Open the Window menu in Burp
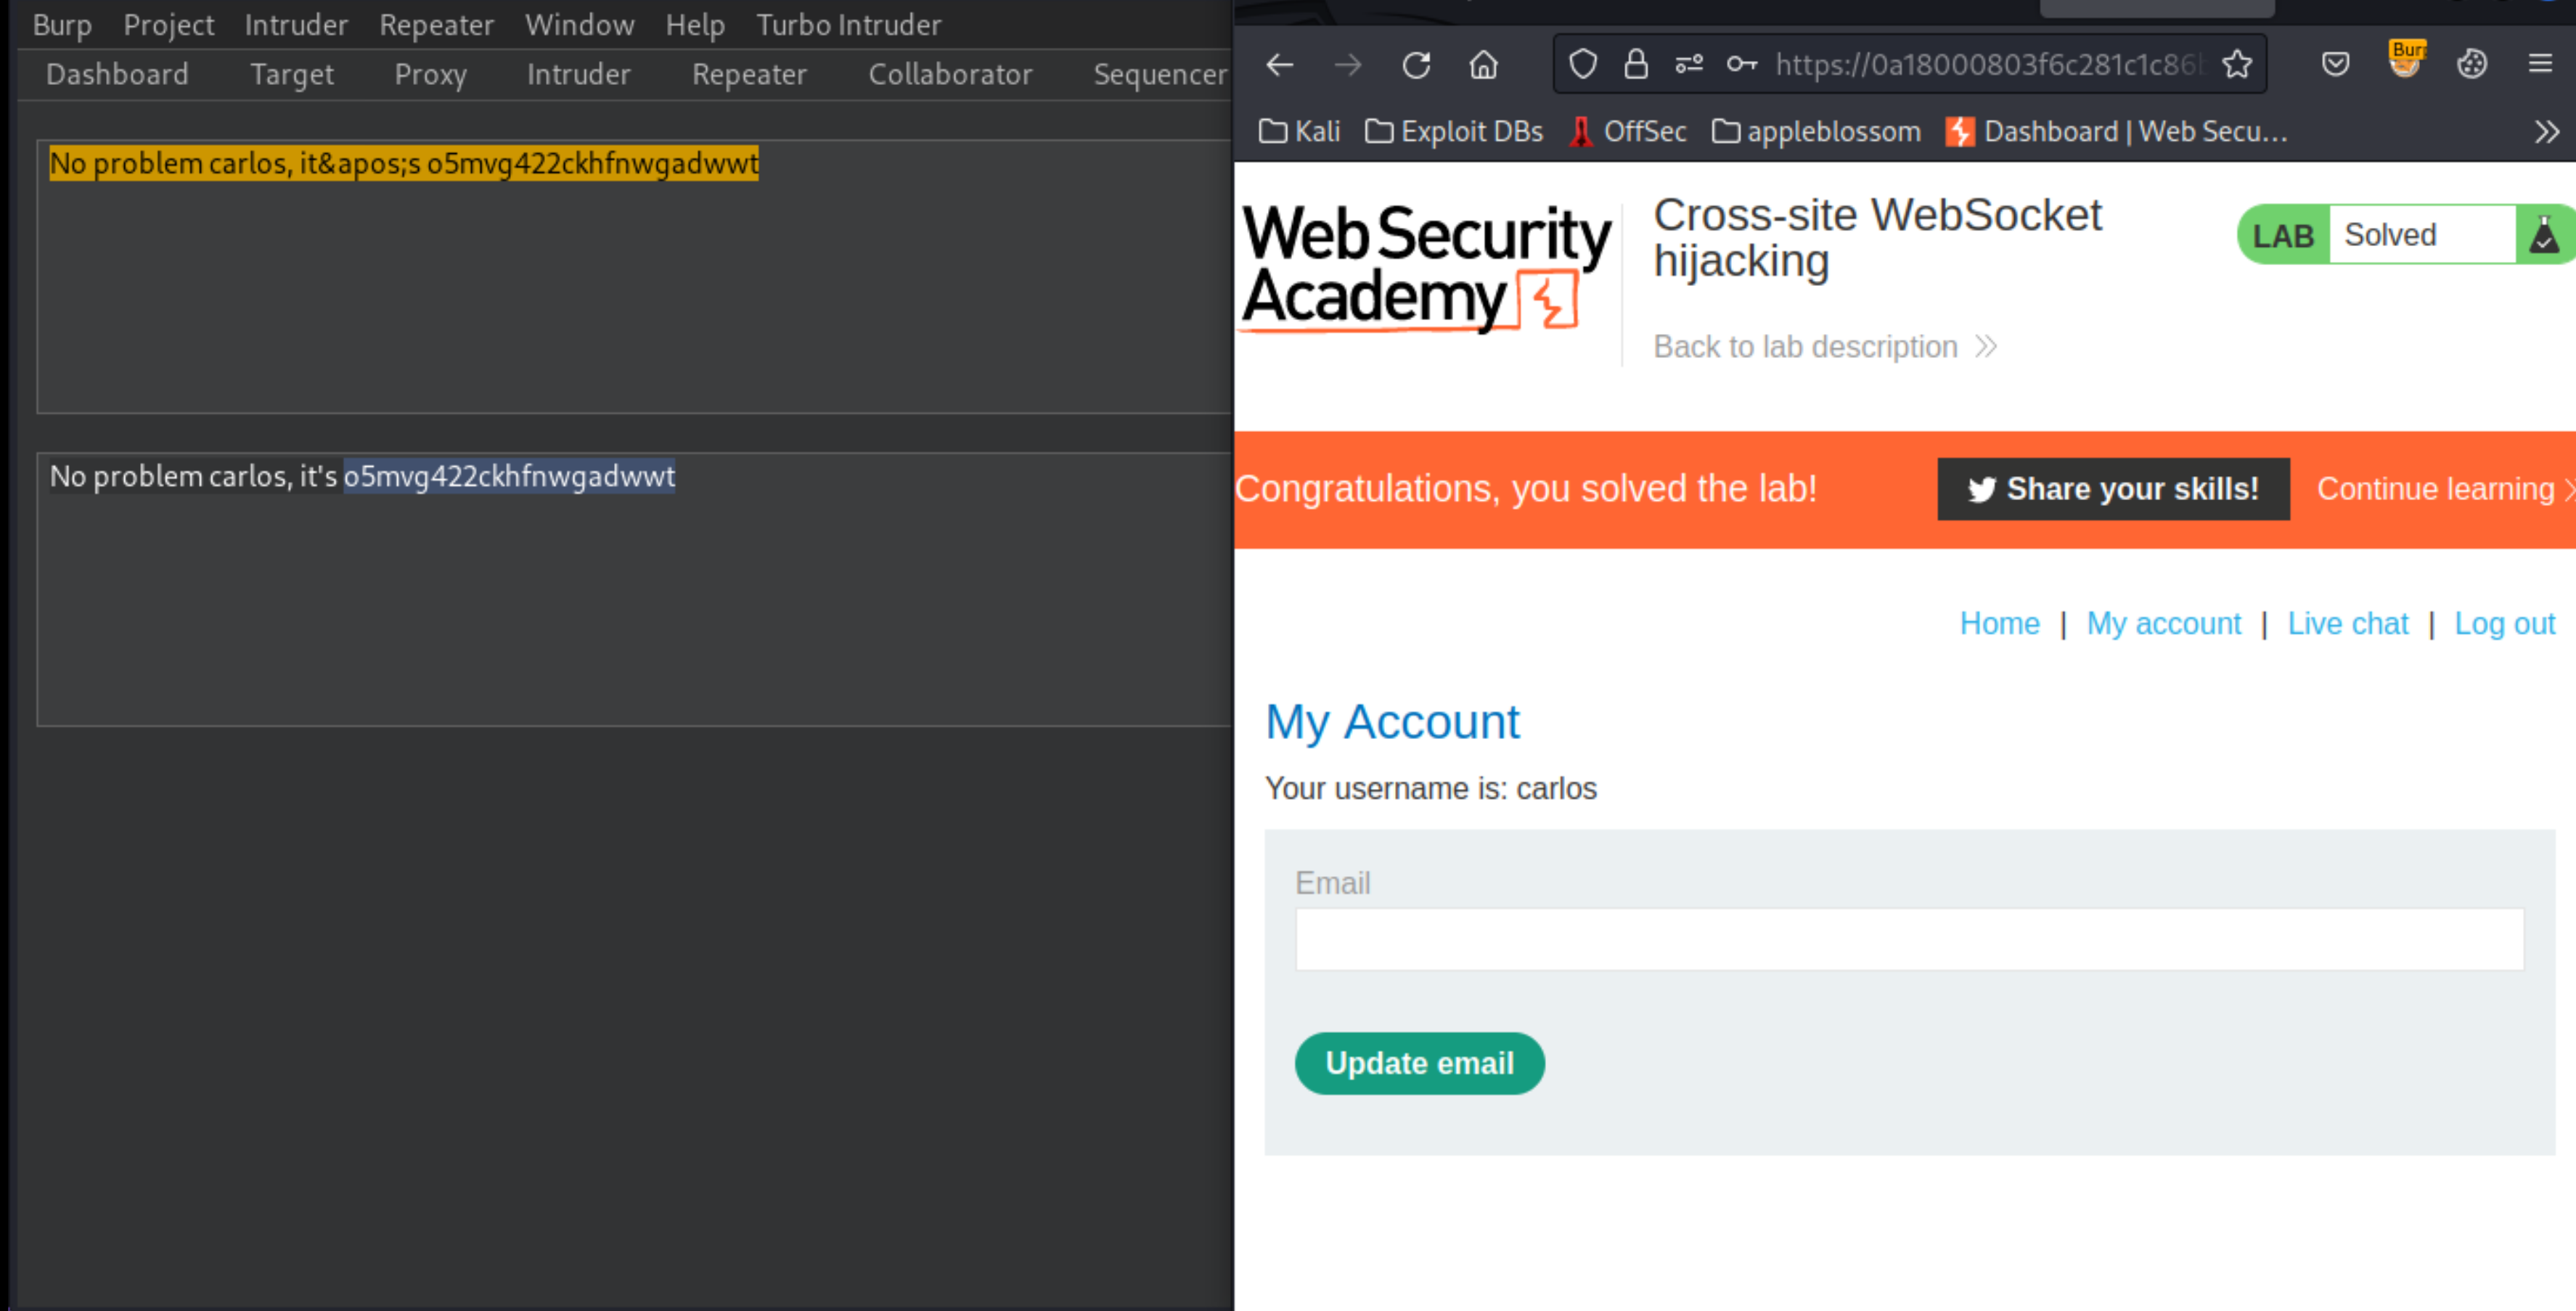Screen dimensions: 2576x1311 (x=579, y=25)
